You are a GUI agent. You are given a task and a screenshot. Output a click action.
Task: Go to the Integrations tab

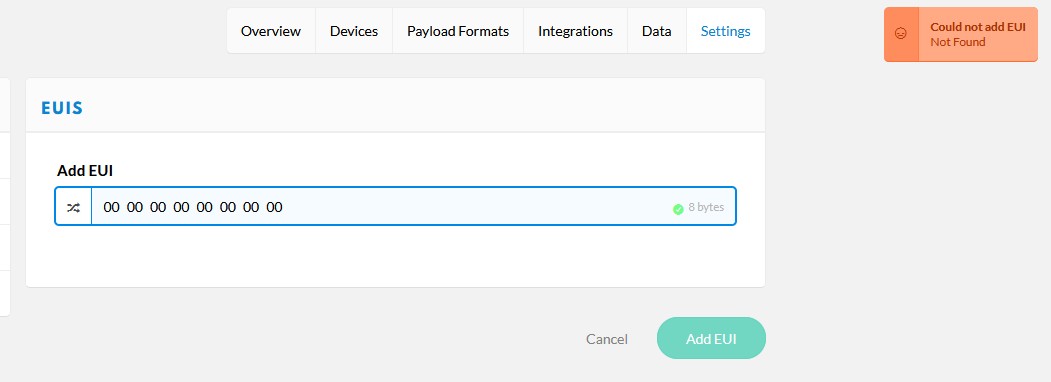[575, 31]
